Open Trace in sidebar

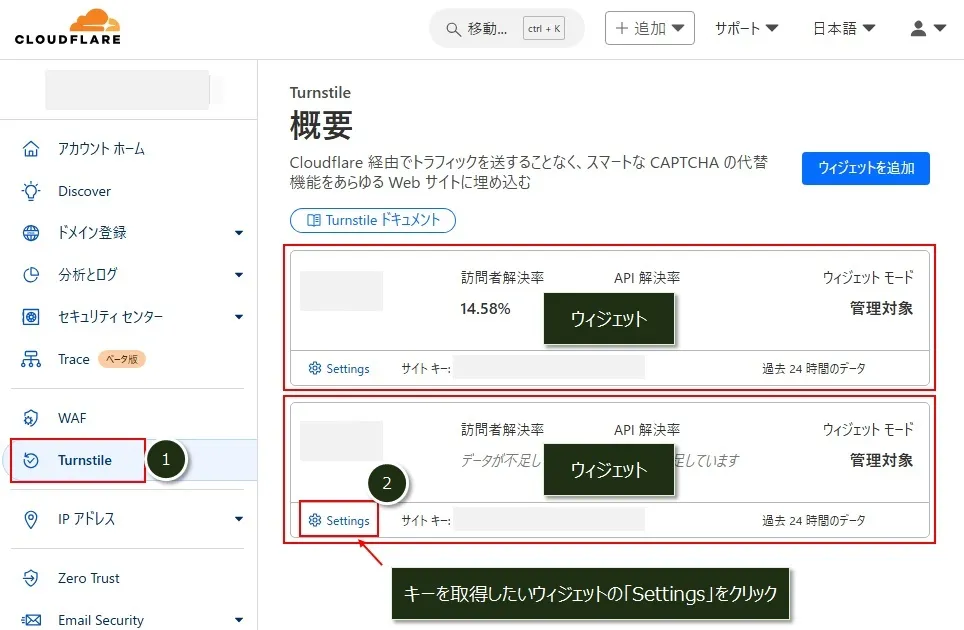click(x=74, y=359)
